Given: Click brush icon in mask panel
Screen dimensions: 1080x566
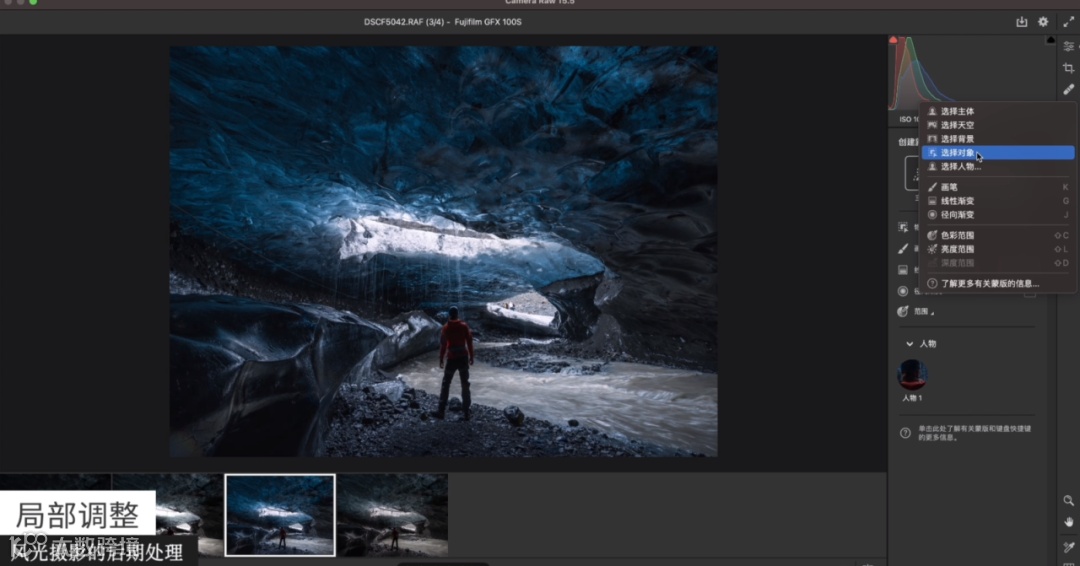Looking at the screenshot, I should click(903, 249).
